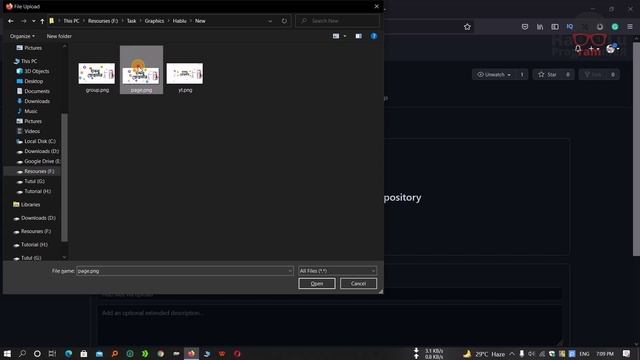Fork the repository

[x=593, y=75]
